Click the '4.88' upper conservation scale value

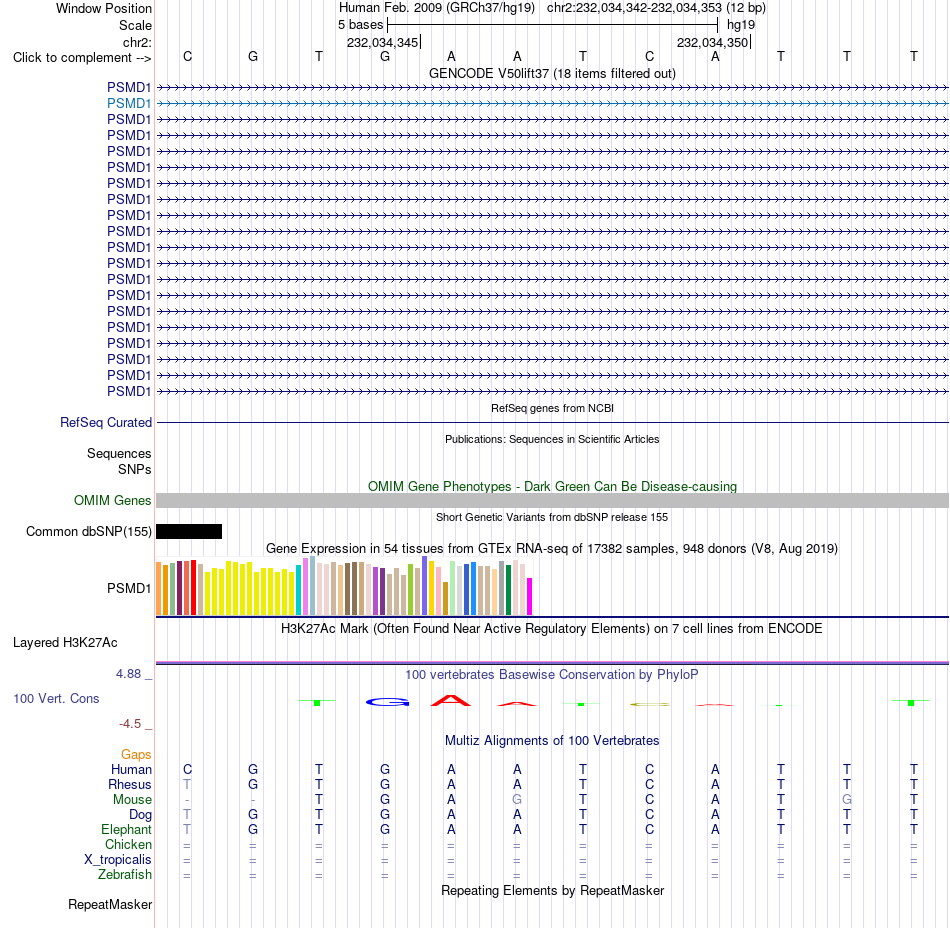128,674
